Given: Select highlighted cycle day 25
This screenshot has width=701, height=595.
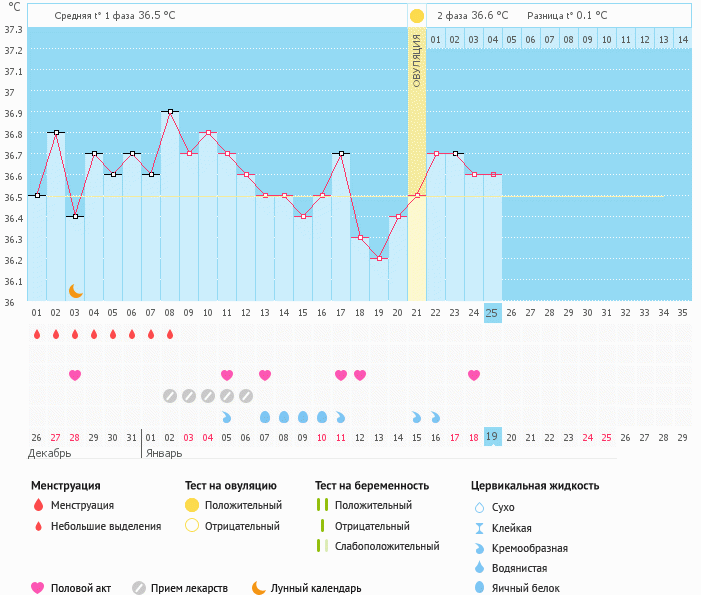Looking at the screenshot, I should [492, 312].
